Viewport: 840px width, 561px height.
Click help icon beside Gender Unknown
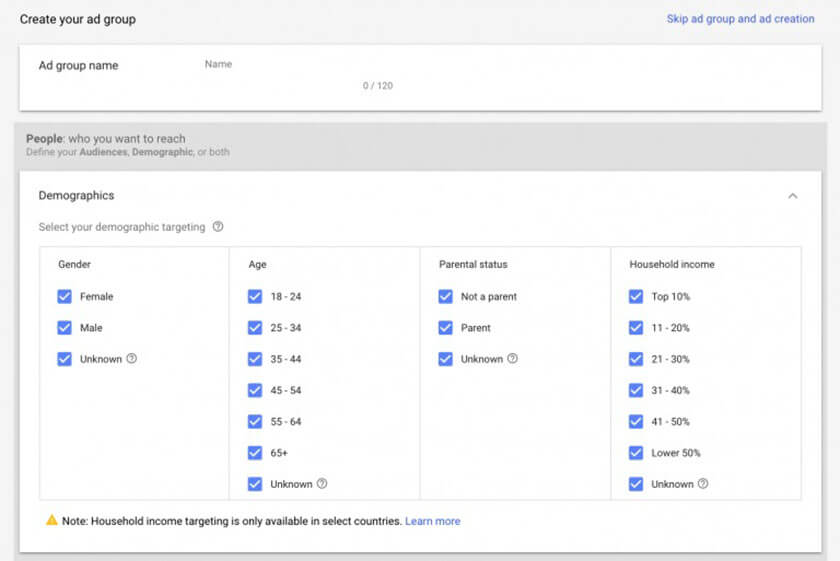[x=132, y=359]
